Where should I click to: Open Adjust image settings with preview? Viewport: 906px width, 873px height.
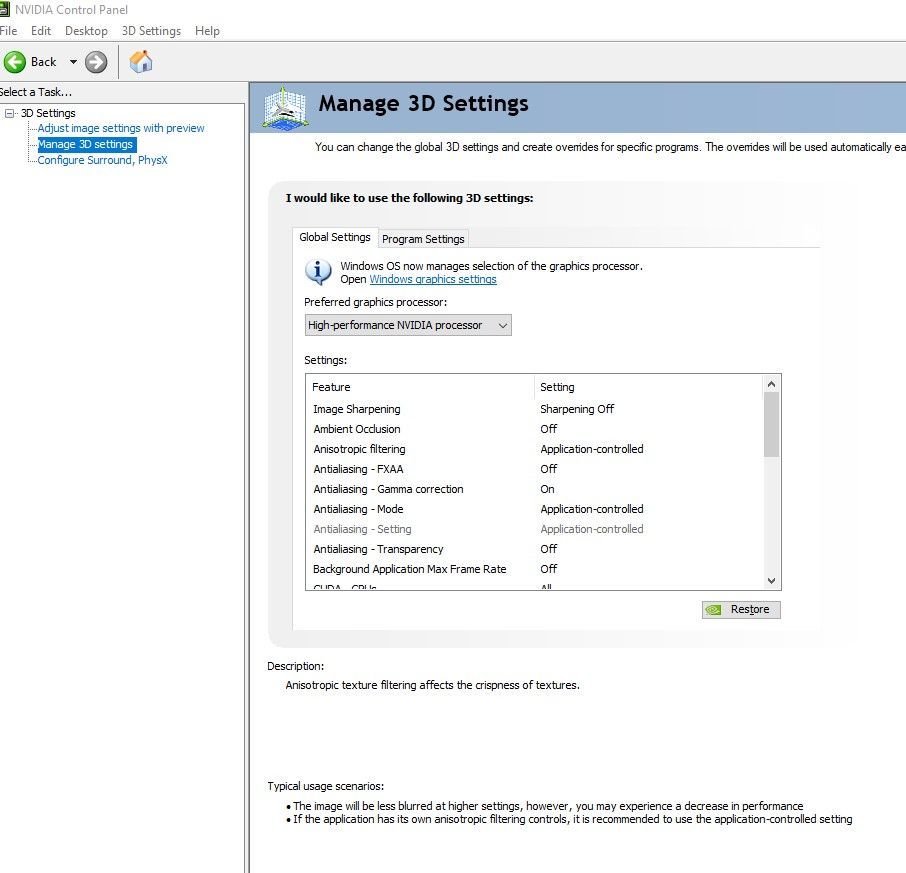tap(121, 128)
